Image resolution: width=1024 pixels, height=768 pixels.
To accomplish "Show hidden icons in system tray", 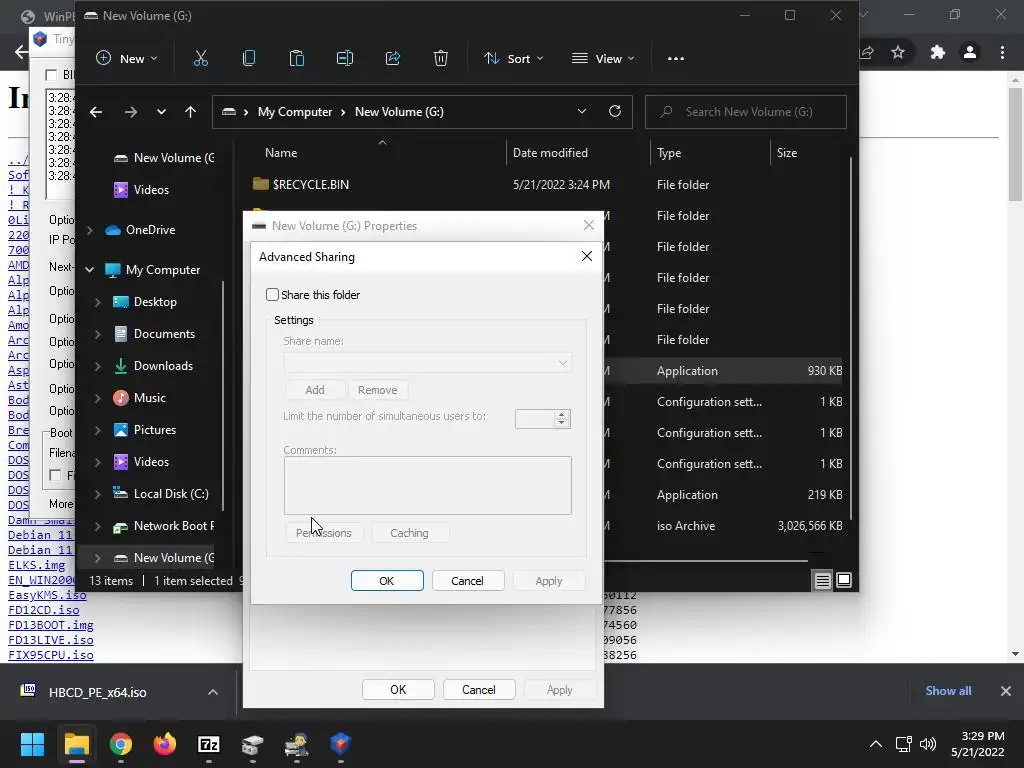I will [876, 744].
